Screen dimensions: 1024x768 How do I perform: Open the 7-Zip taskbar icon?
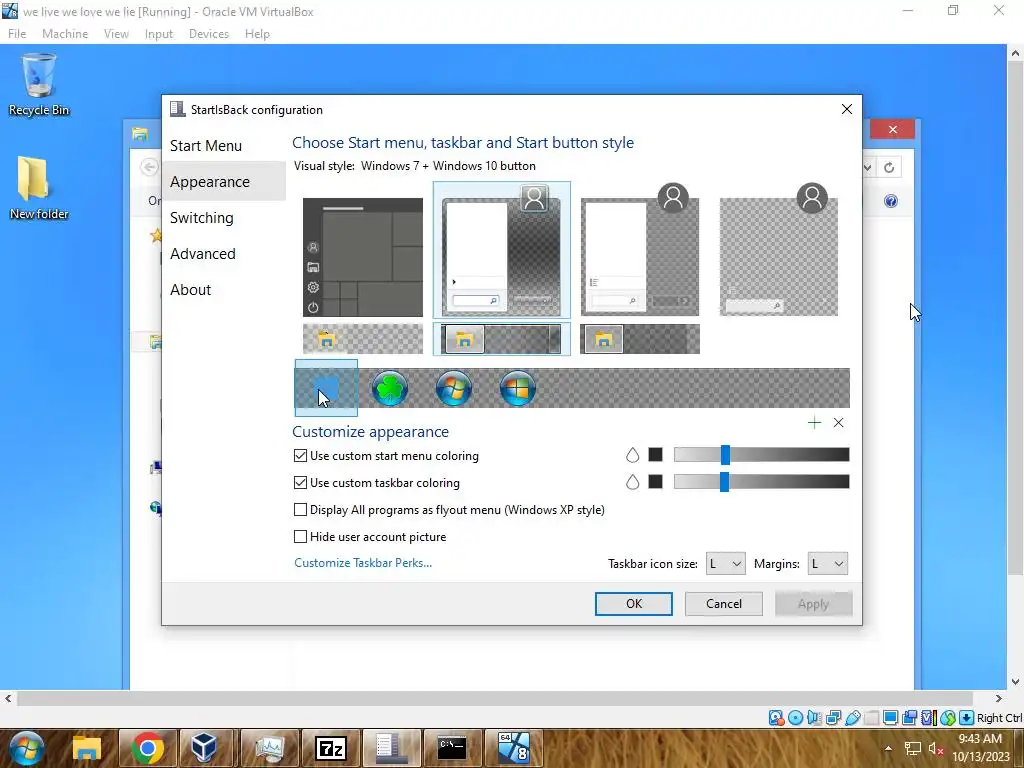point(330,748)
